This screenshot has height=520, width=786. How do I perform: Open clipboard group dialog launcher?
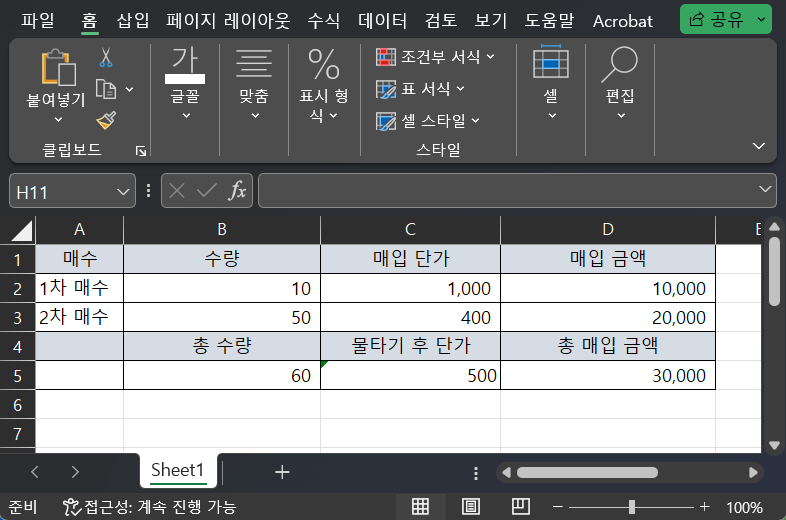[x=141, y=151]
